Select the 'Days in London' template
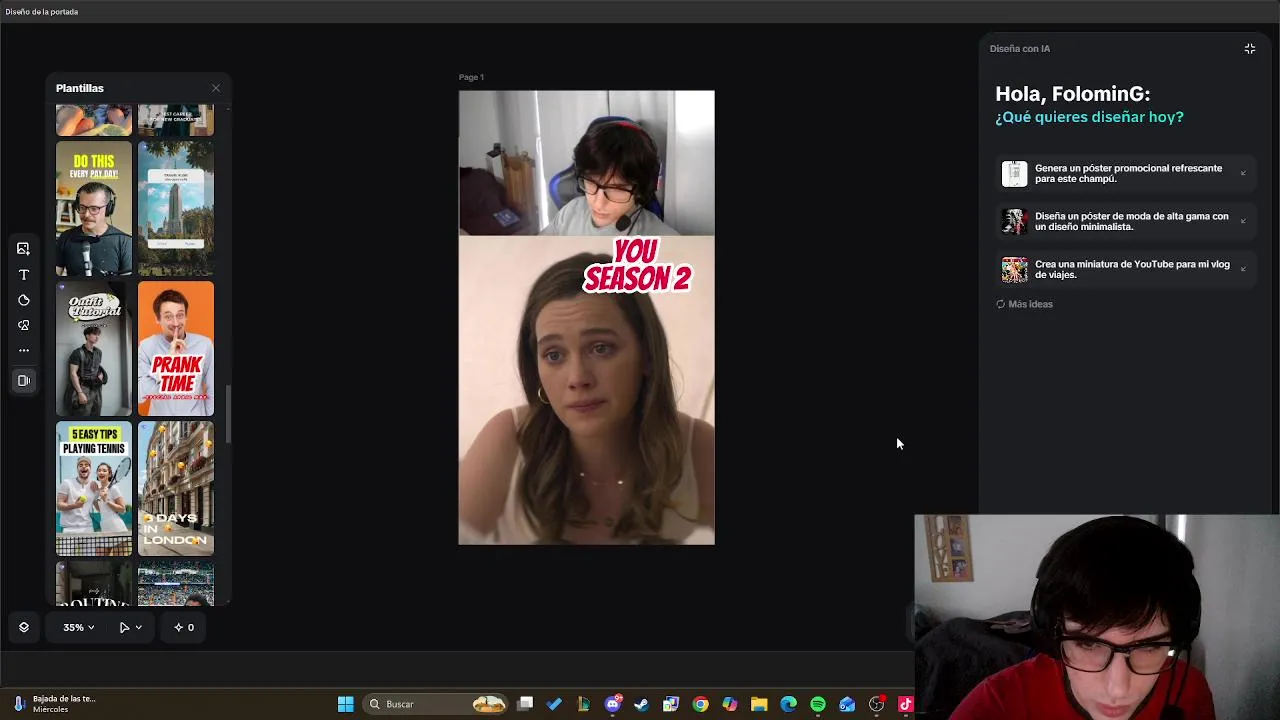Image resolution: width=1280 pixels, height=720 pixels. point(176,488)
